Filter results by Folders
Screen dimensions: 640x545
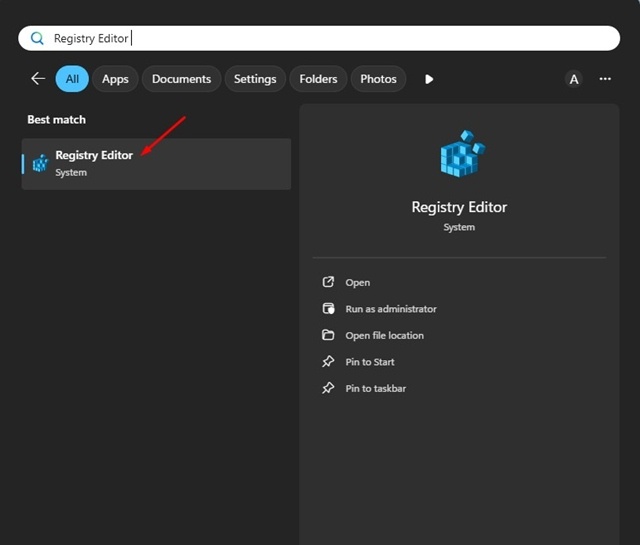318,79
